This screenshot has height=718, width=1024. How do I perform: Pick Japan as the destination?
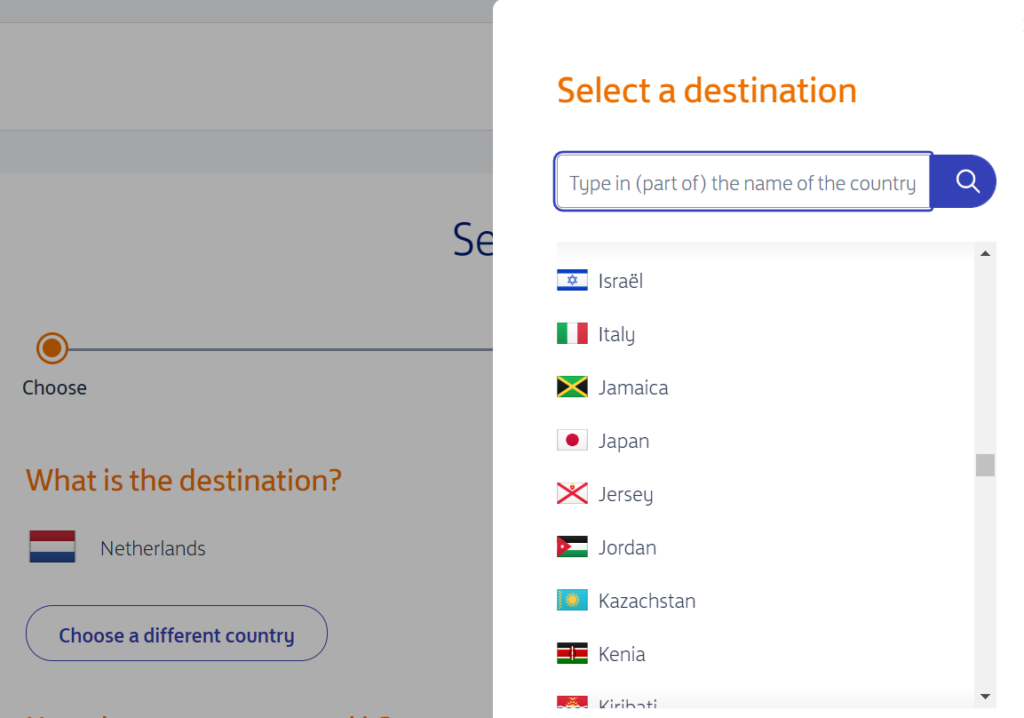click(x=624, y=441)
